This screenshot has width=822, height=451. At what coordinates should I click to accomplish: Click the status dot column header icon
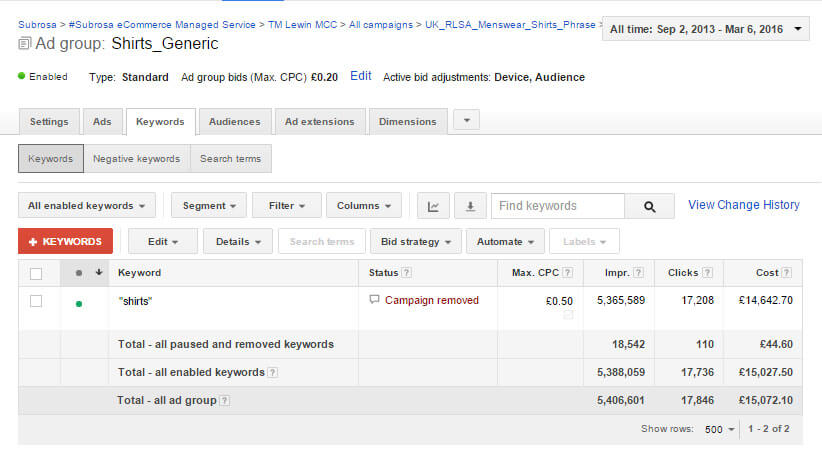click(79, 273)
